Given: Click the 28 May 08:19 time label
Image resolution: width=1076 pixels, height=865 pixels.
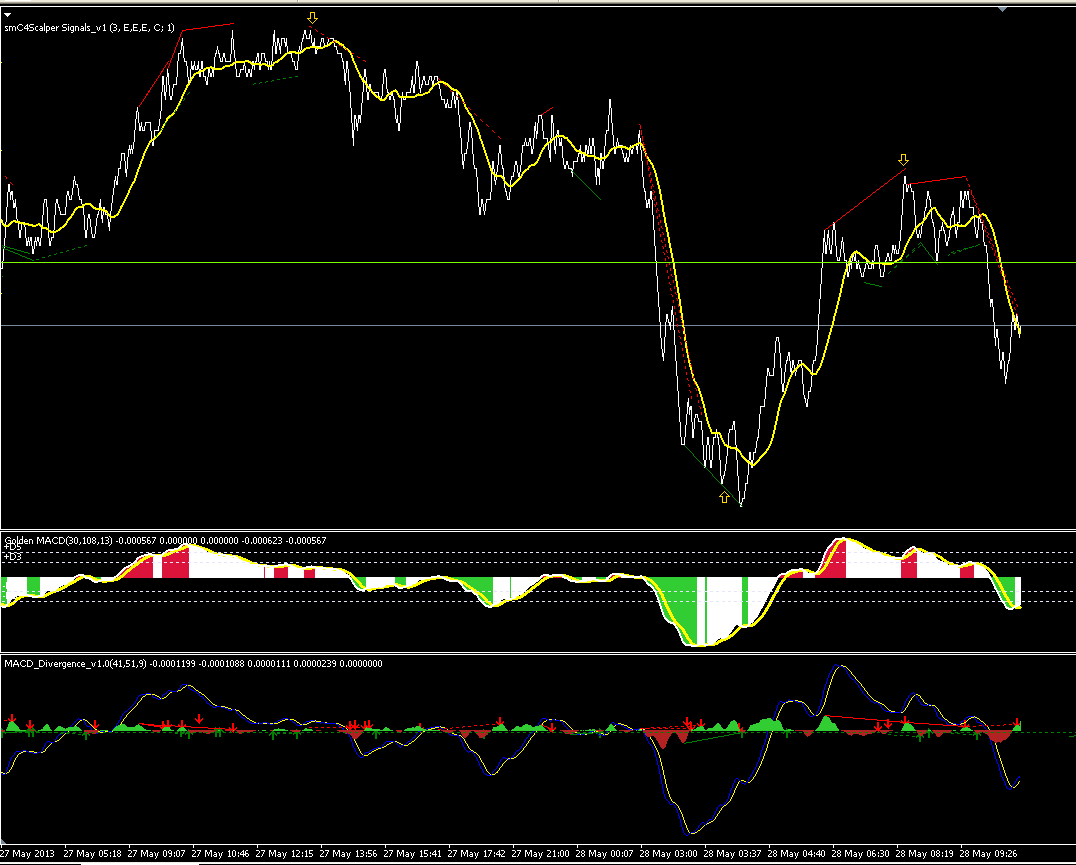Looking at the screenshot, I should (x=924, y=853).
